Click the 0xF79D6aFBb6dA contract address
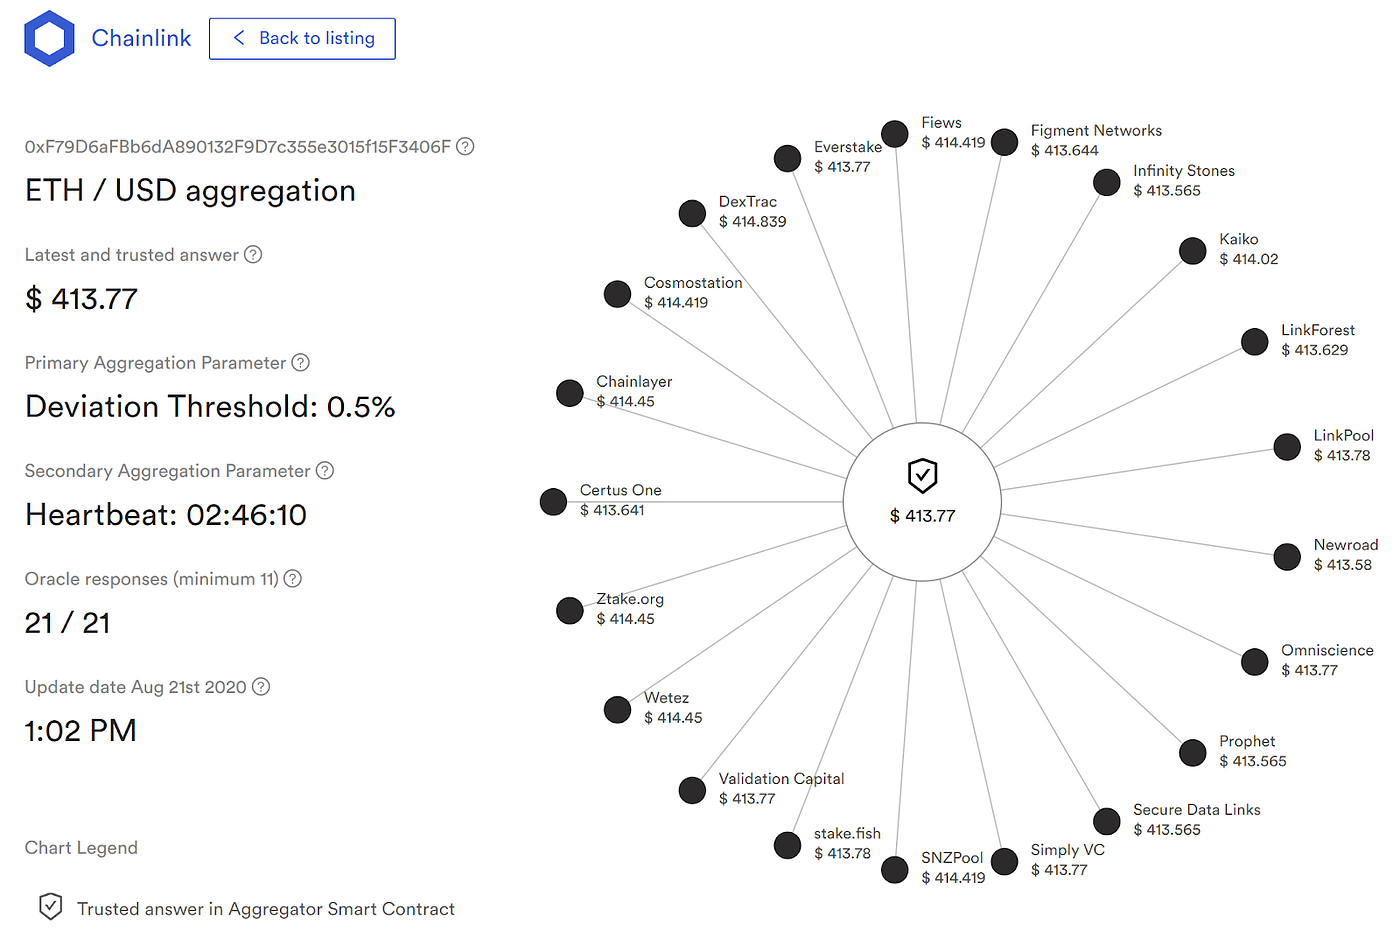 [x=237, y=146]
